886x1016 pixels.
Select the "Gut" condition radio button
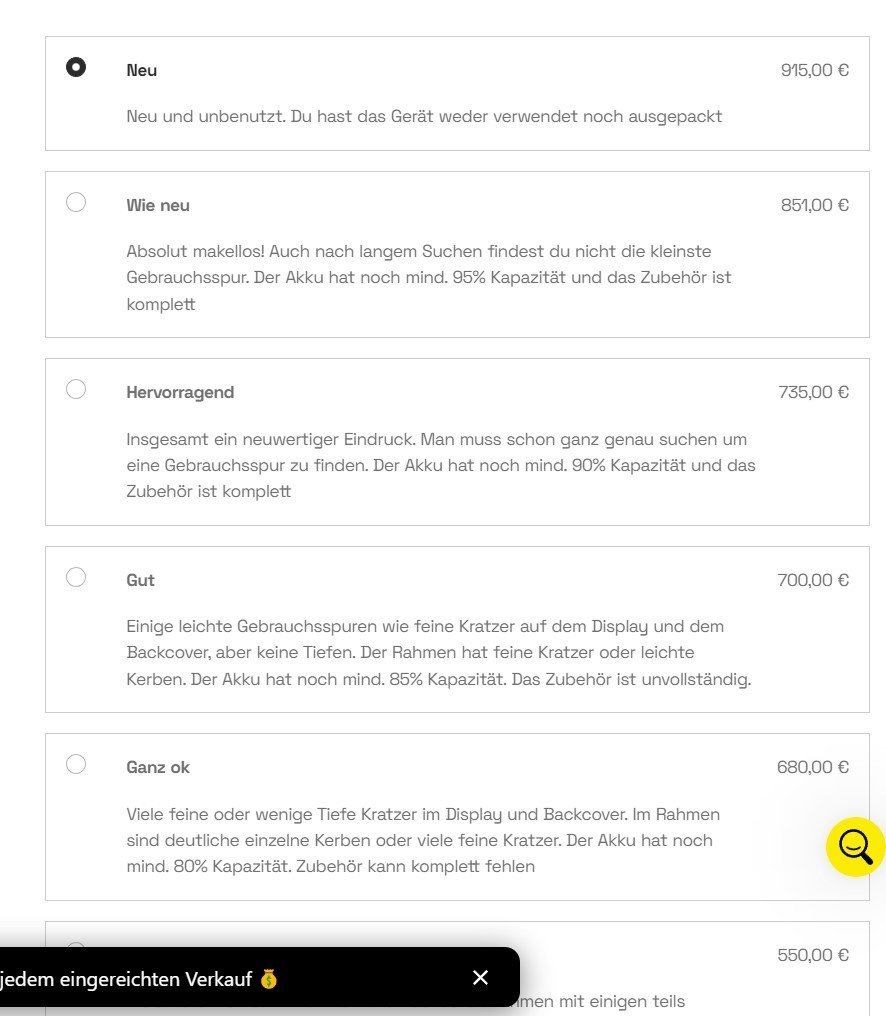pyautogui.click(x=76, y=577)
